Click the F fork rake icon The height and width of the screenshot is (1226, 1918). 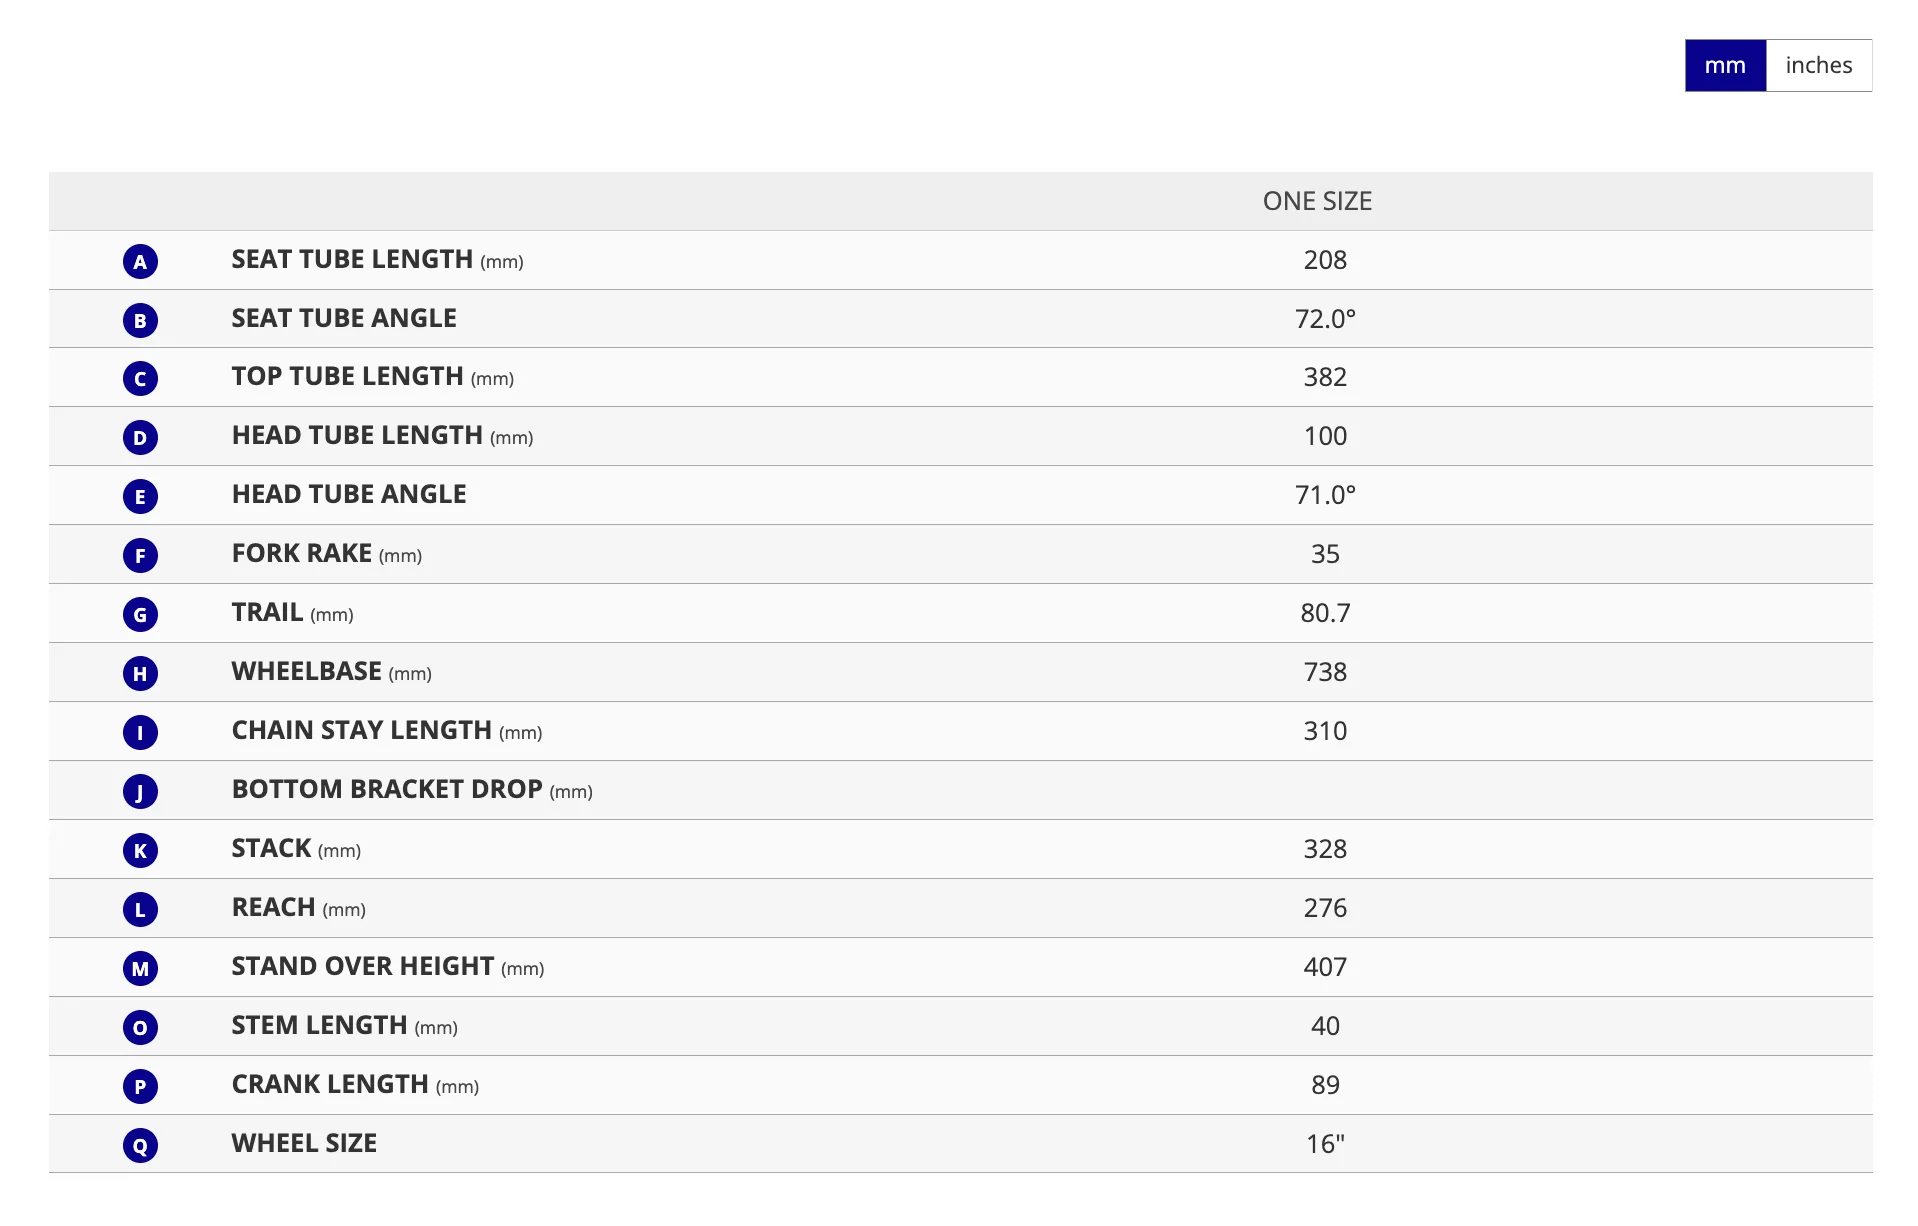tap(140, 556)
